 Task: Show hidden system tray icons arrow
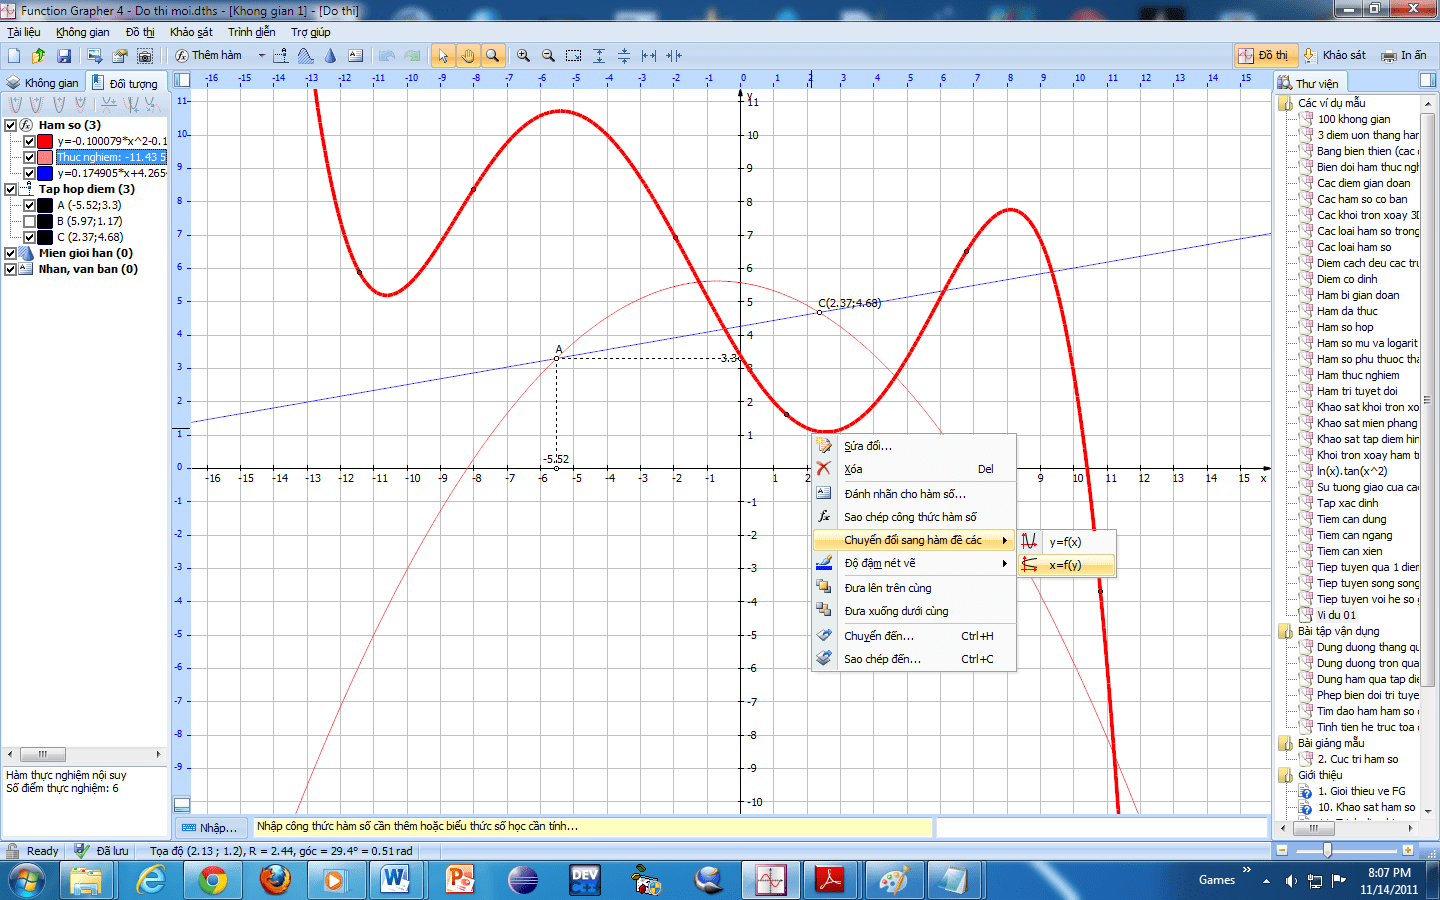[x=1266, y=881]
